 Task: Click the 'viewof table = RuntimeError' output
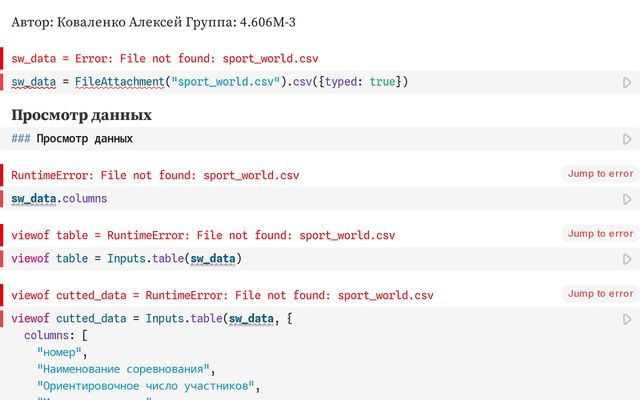[x=203, y=235]
